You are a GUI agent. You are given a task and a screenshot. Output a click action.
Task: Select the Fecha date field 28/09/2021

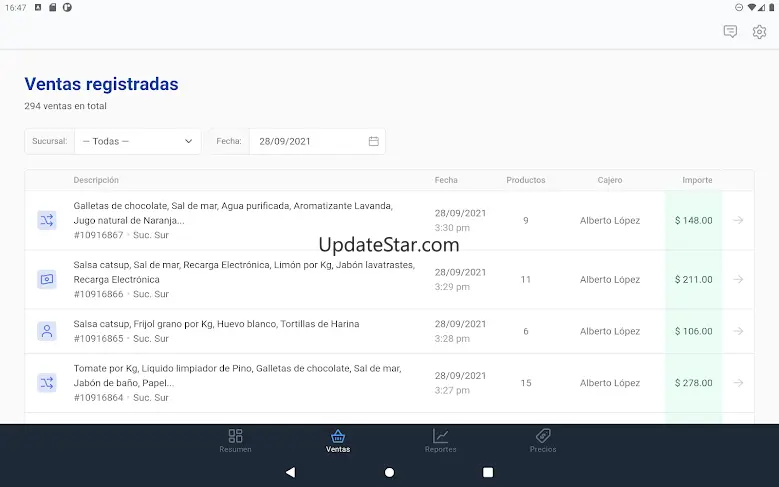pos(310,141)
